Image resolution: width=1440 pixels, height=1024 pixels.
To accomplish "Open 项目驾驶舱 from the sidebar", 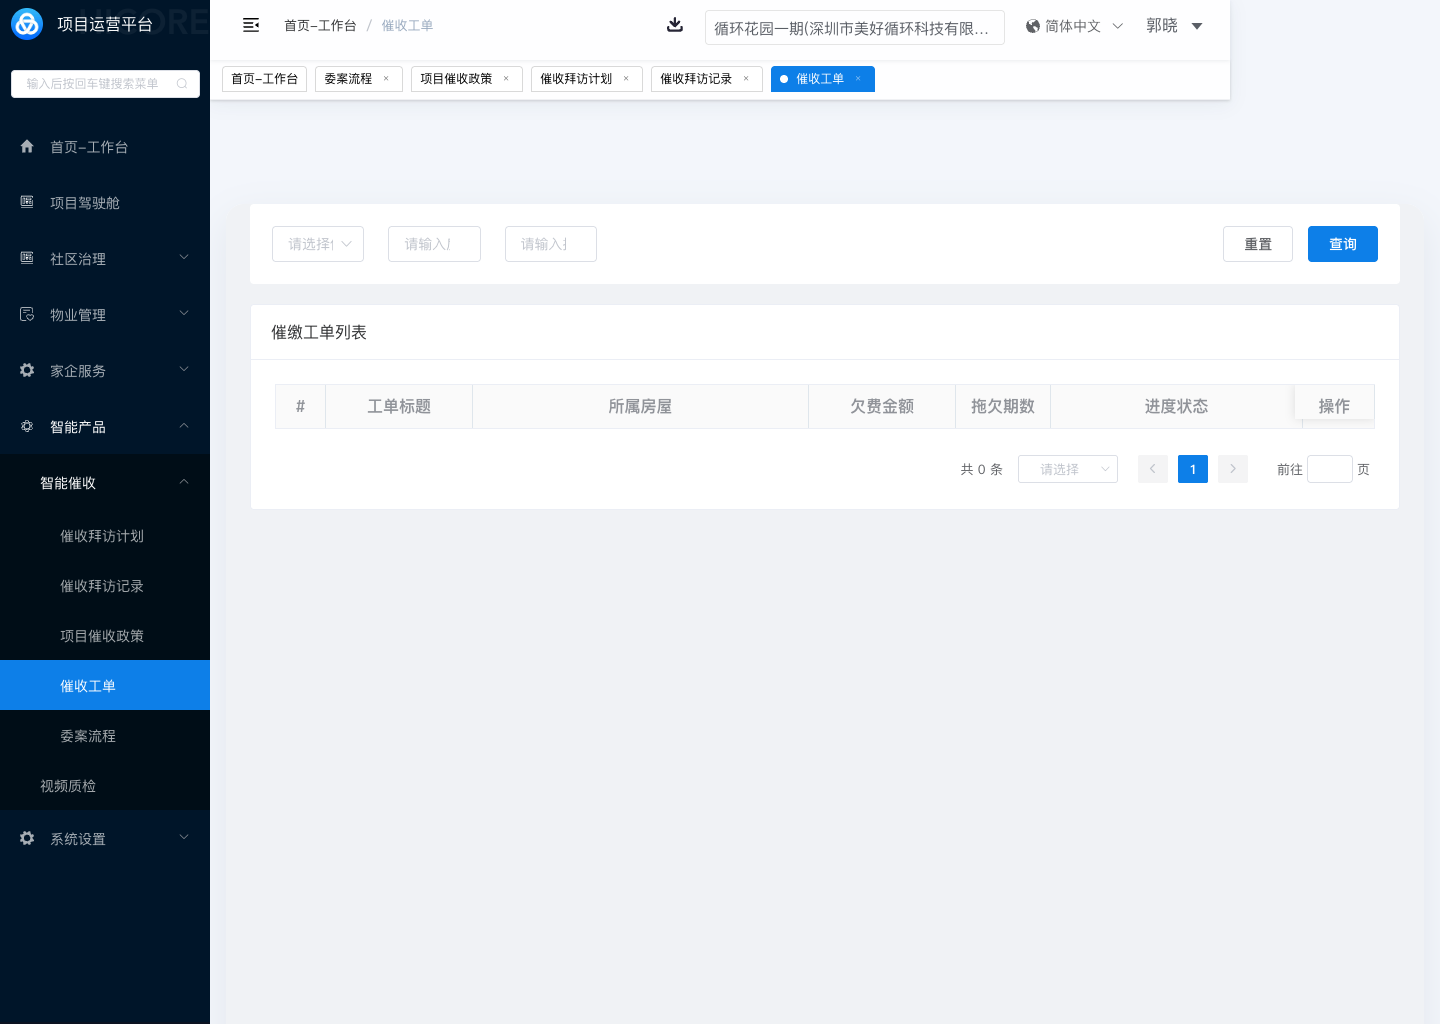I will coord(85,203).
